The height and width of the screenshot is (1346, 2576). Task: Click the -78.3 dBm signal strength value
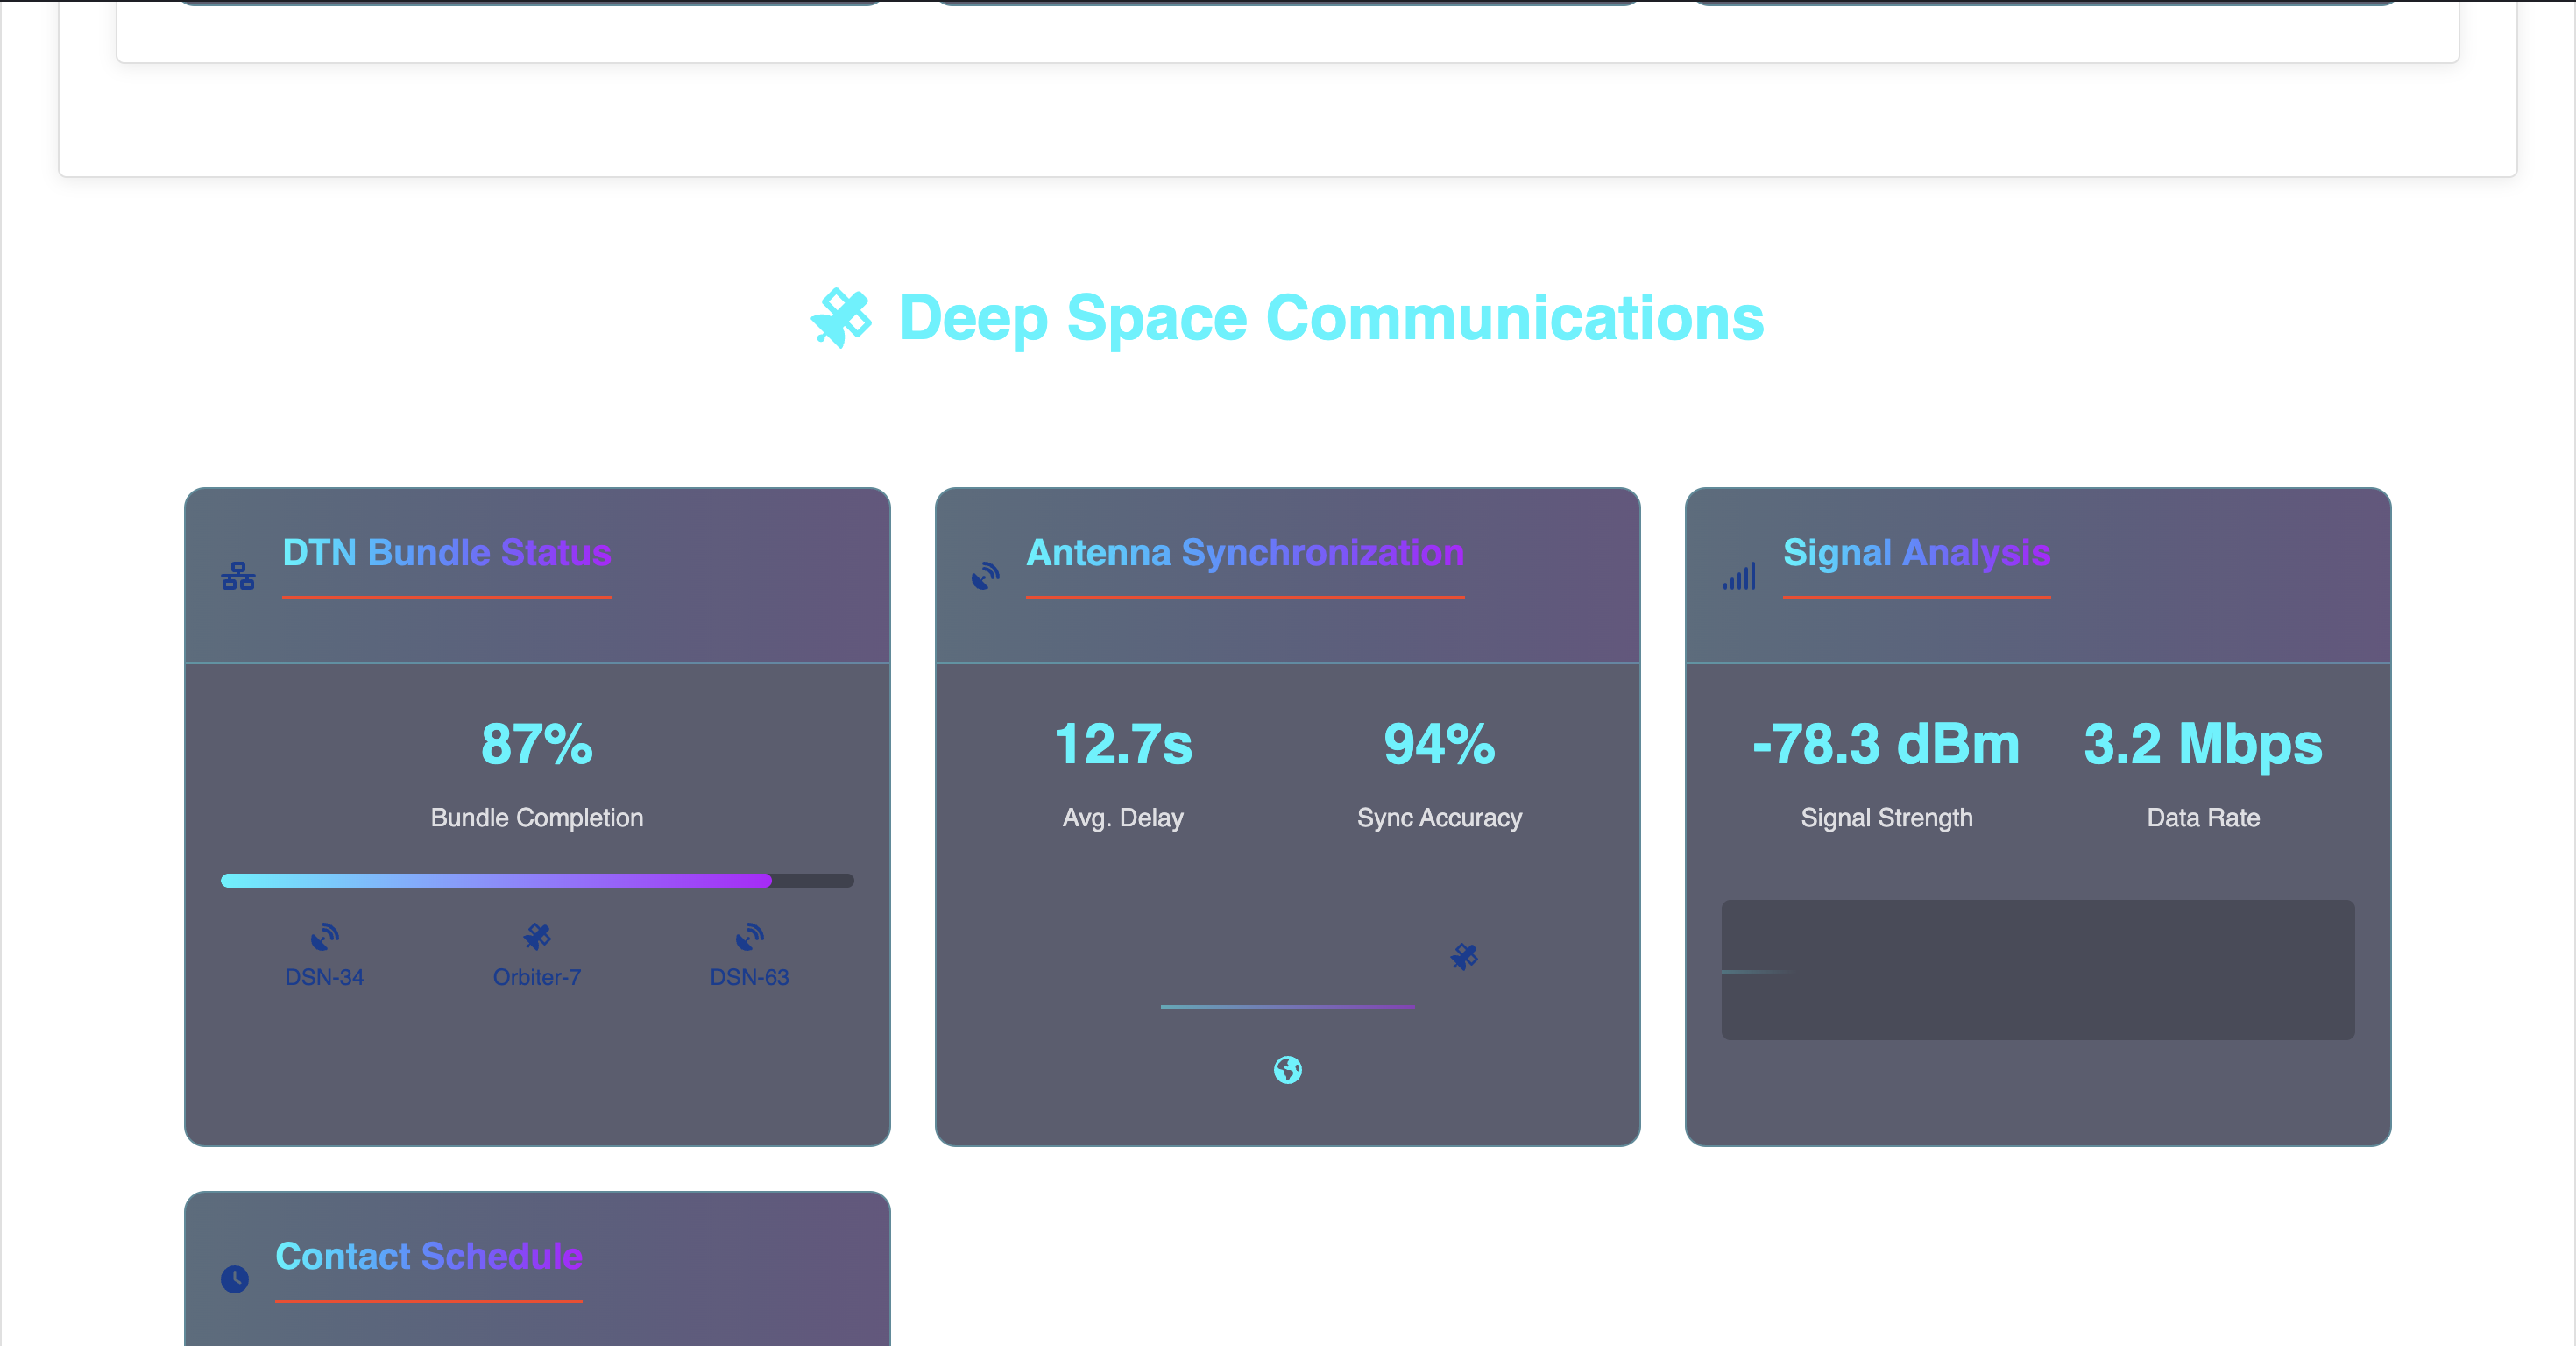pyautogui.click(x=1886, y=744)
